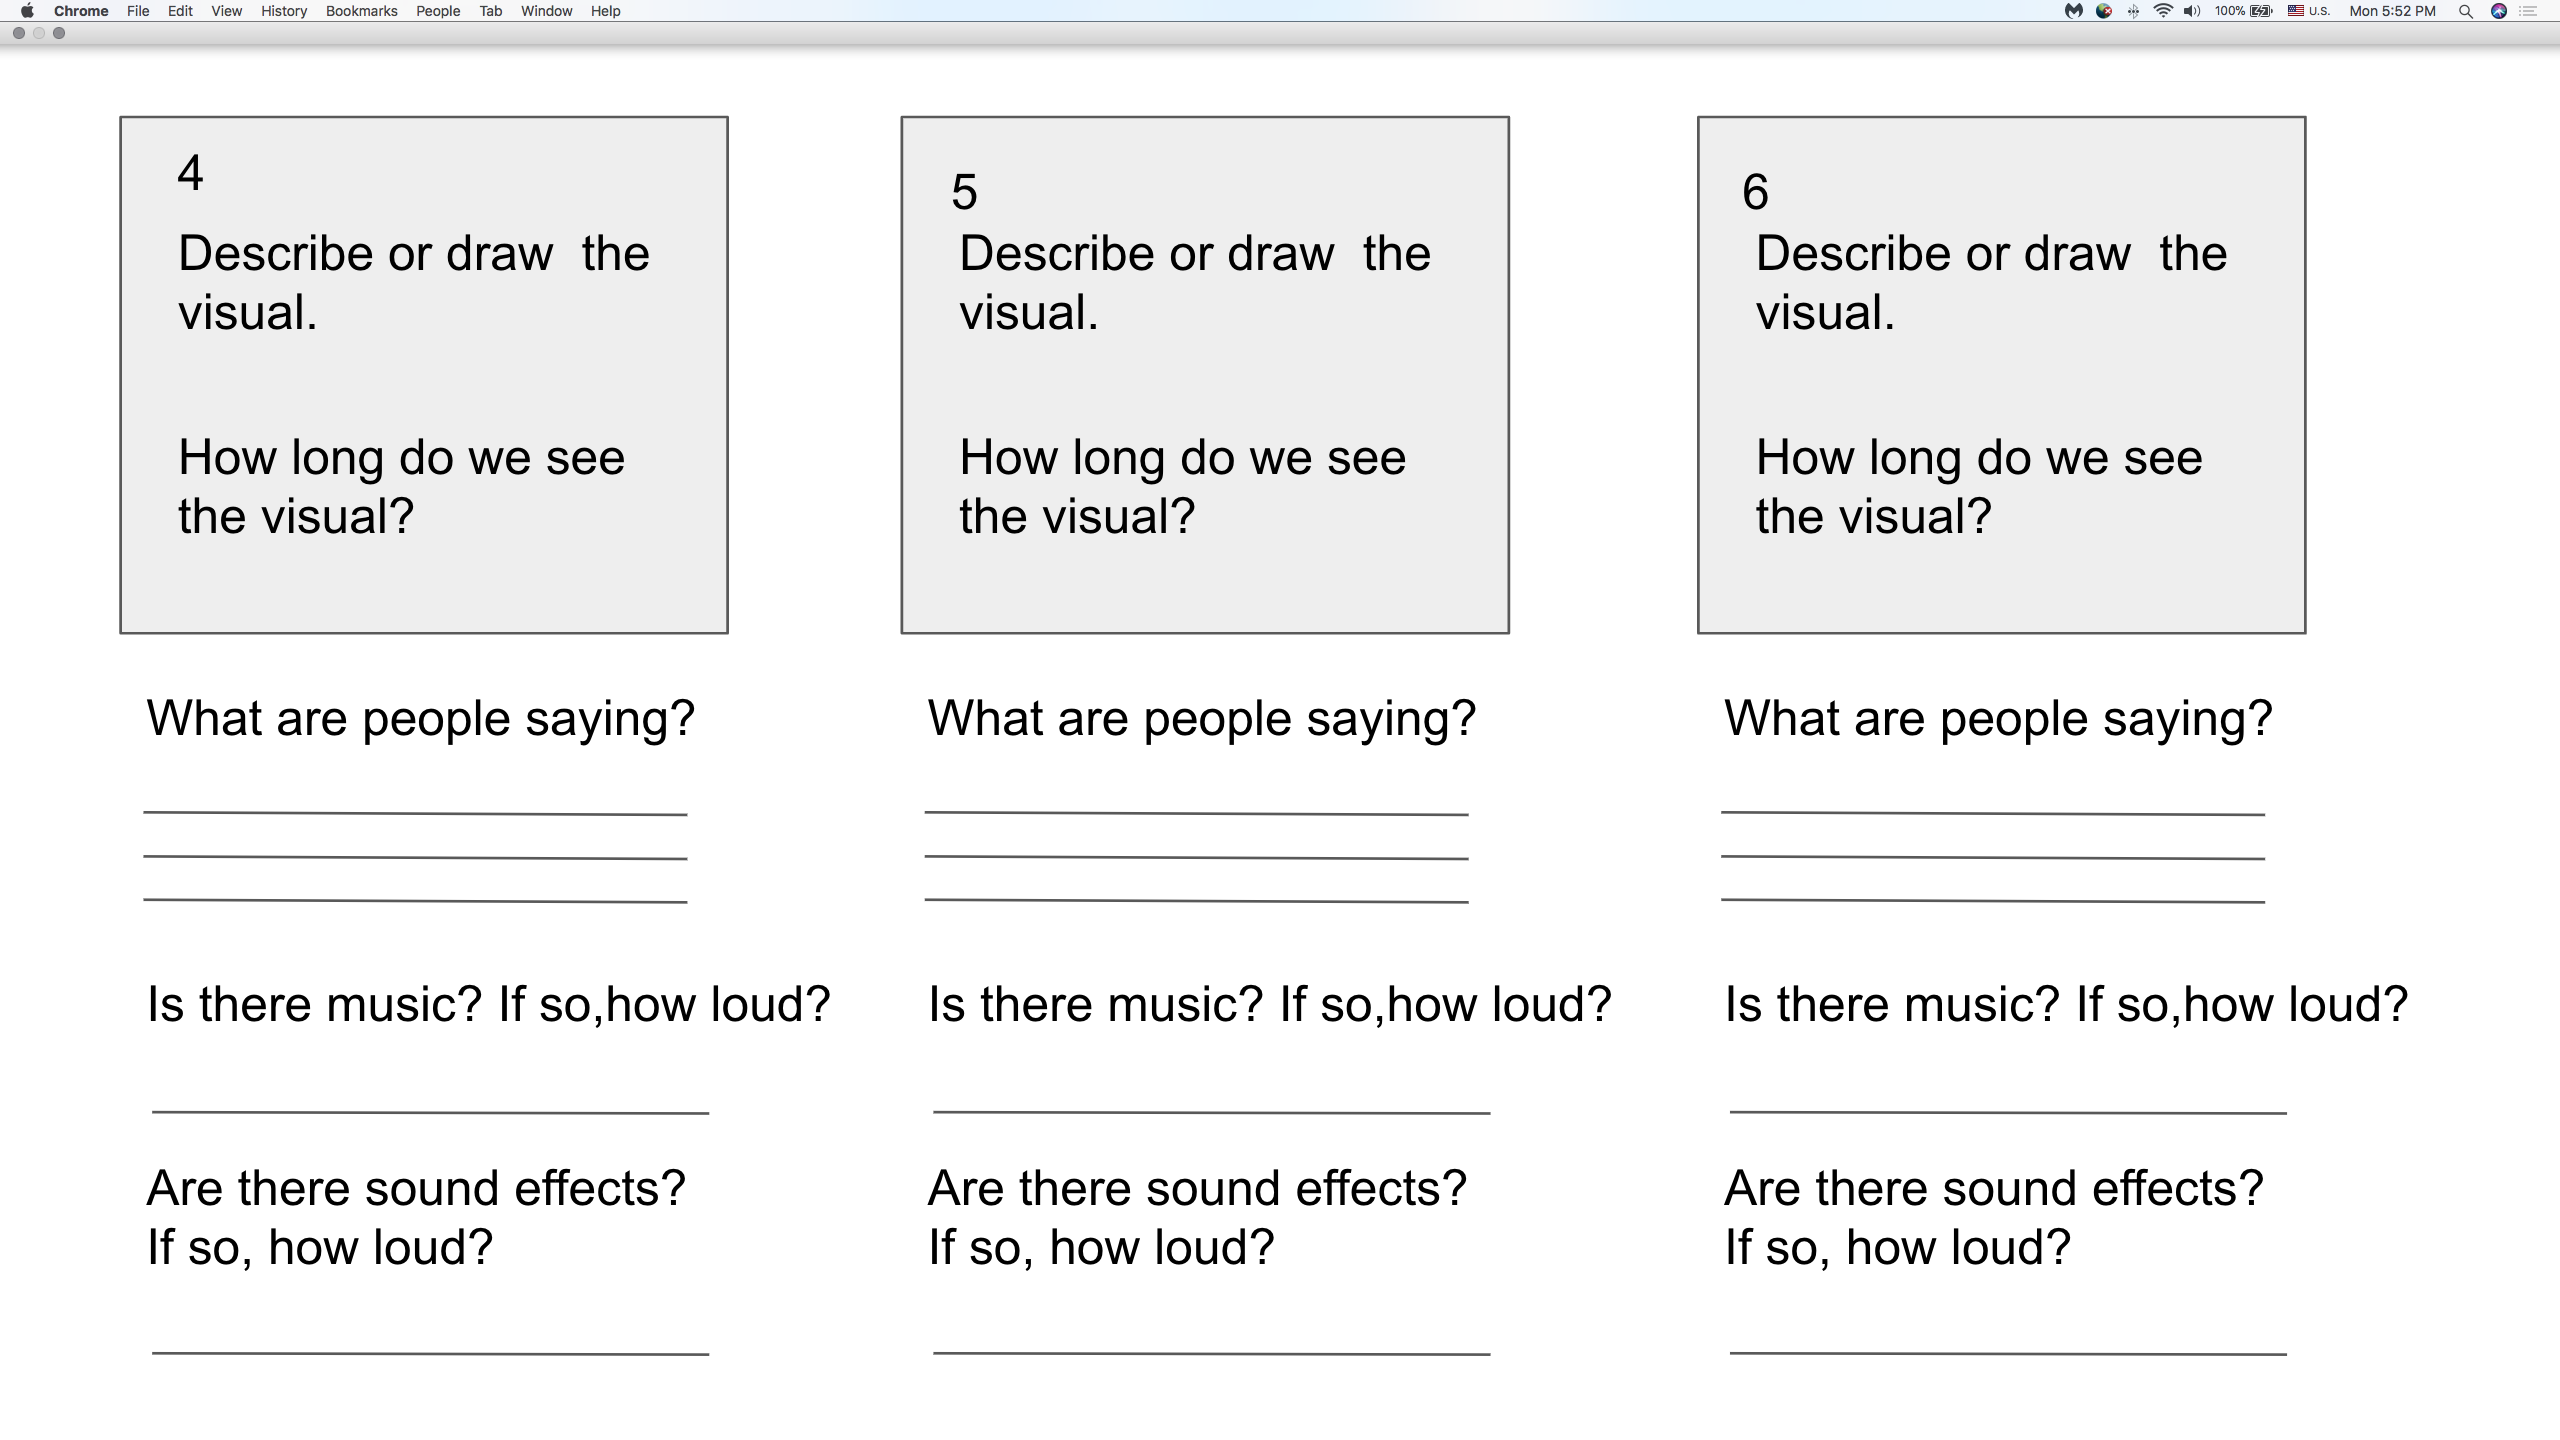Open Spotlight search magnifier
This screenshot has height=1440, width=2560.
pos(2465,11)
